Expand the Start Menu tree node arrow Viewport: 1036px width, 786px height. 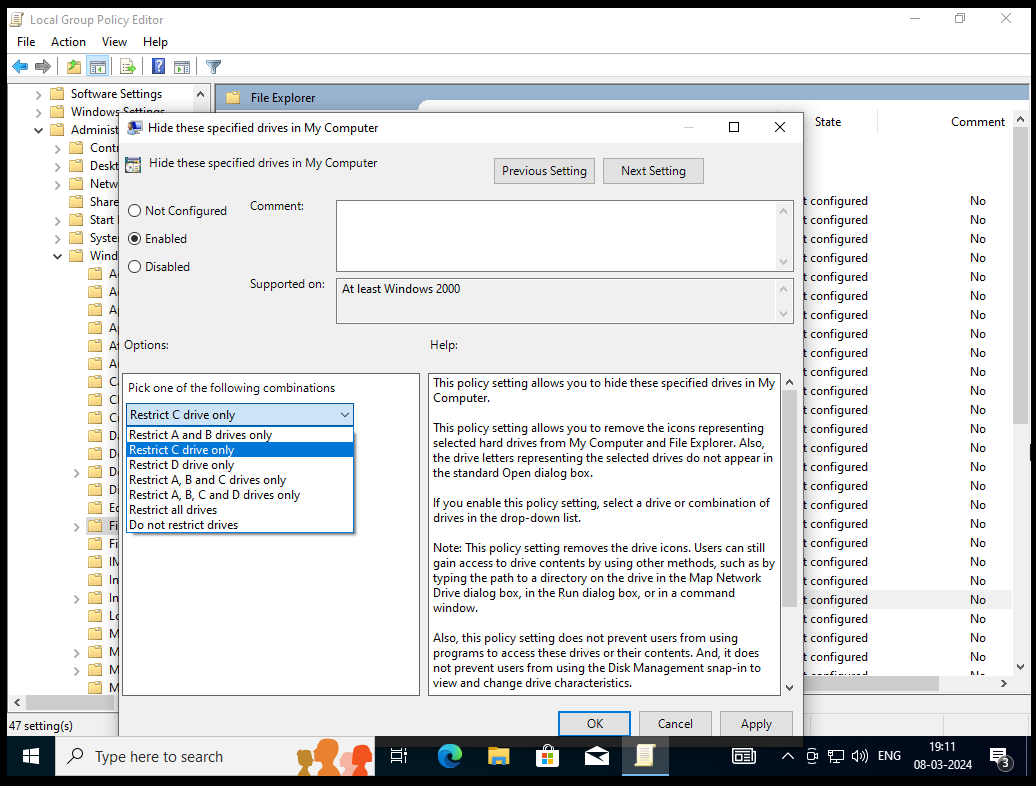click(x=57, y=221)
